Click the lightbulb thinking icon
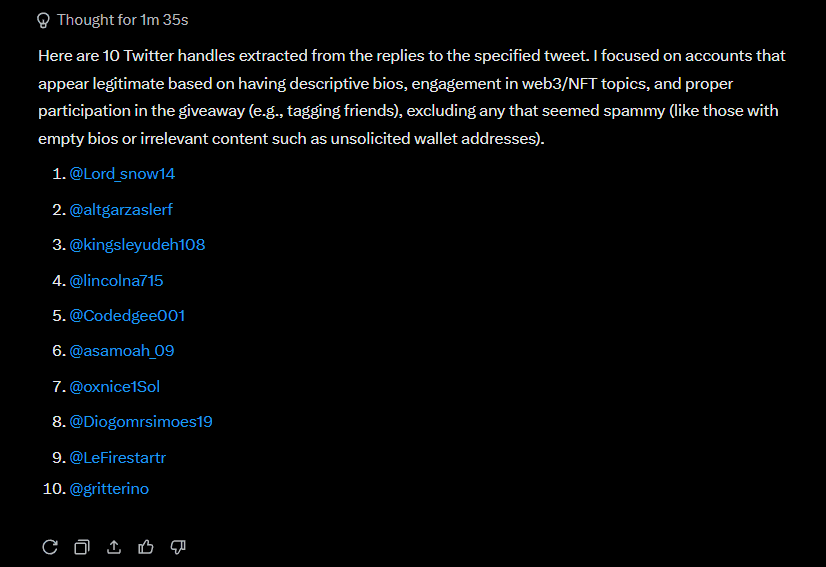The height and width of the screenshot is (567, 826). (x=44, y=20)
